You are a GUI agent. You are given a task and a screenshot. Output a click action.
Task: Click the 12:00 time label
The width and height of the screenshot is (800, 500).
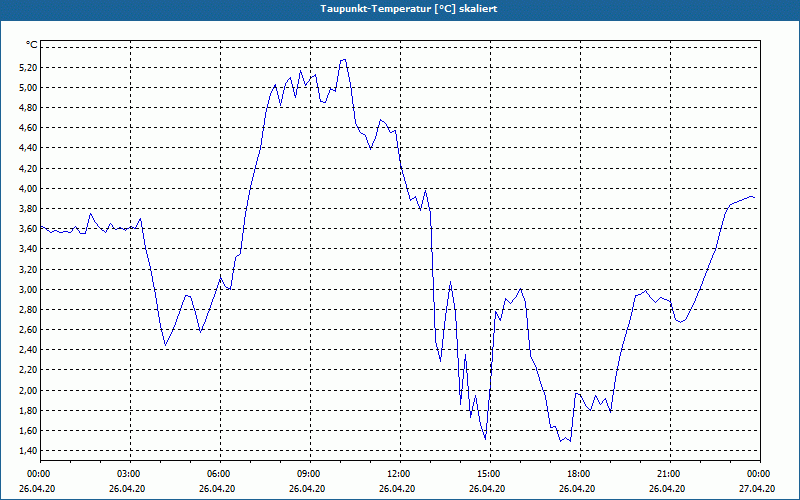coord(398,474)
